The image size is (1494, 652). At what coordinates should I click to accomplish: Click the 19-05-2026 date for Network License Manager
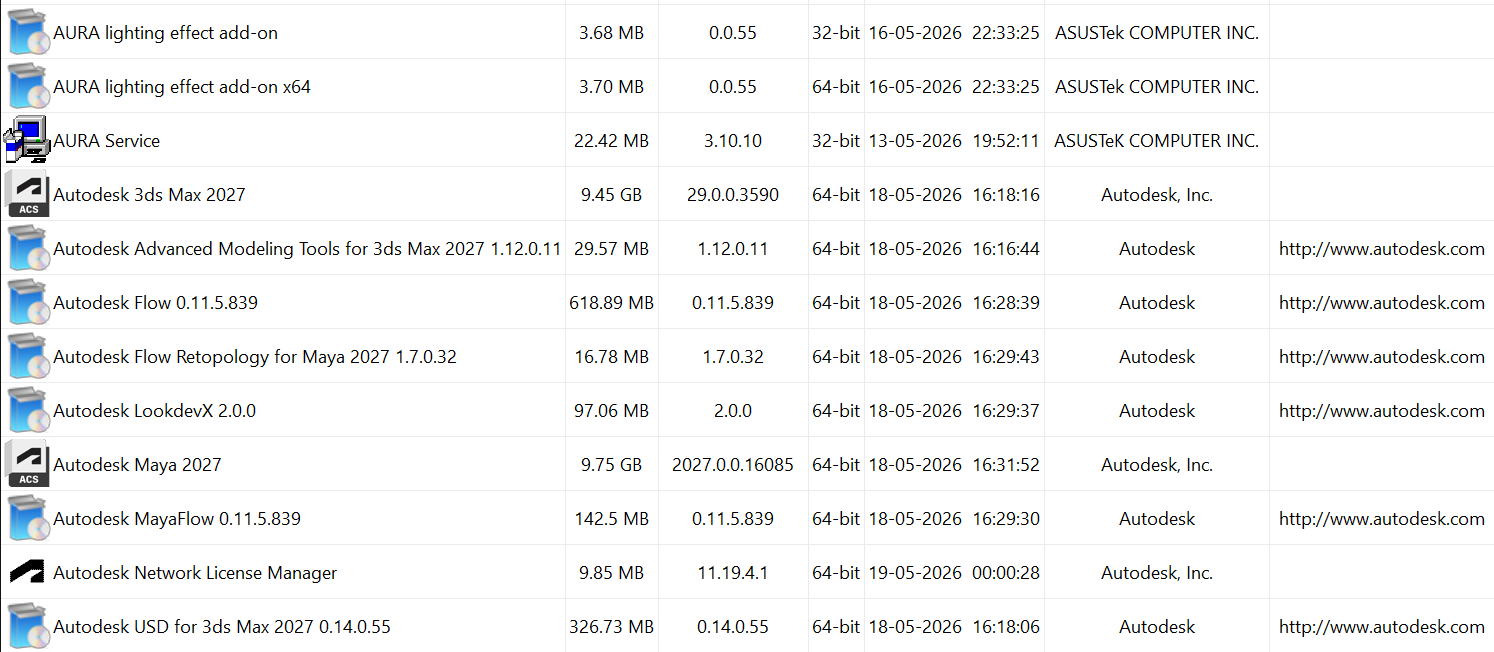(915, 573)
